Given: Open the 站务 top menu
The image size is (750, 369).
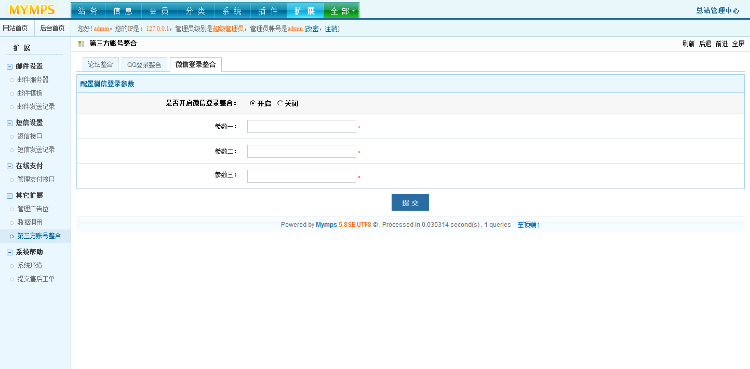Looking at the screenshot, I should point(88,10).
